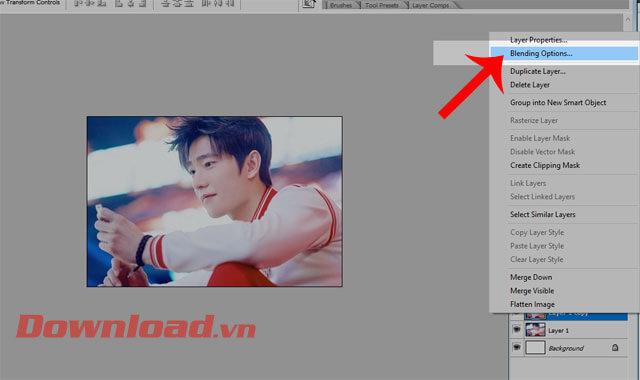
Task: Click the file browser icon beside Brushes tab
Action: pyautogui.click(x=309, y=4)
